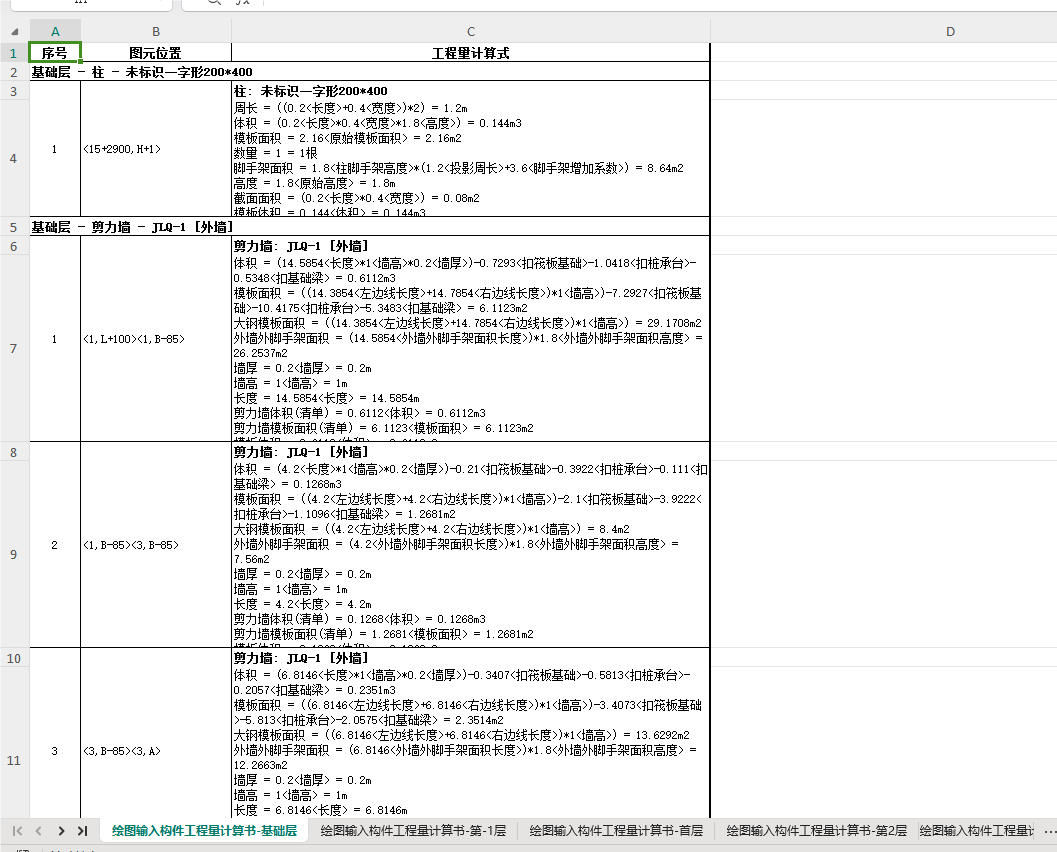The image size is (1057, 852).
Task: Open the 第-1层 sheet tab
Action: [x=413, y=830]
